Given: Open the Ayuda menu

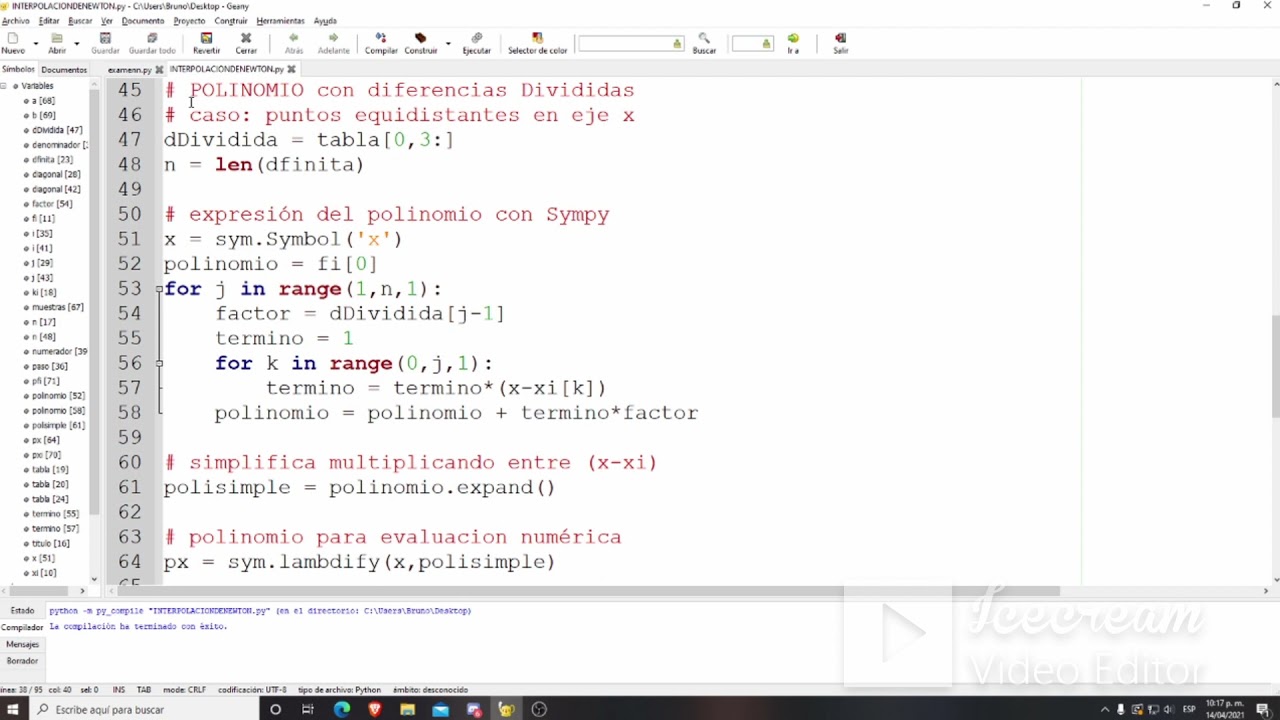Looking at the screenshot, I should coord(325,21).
